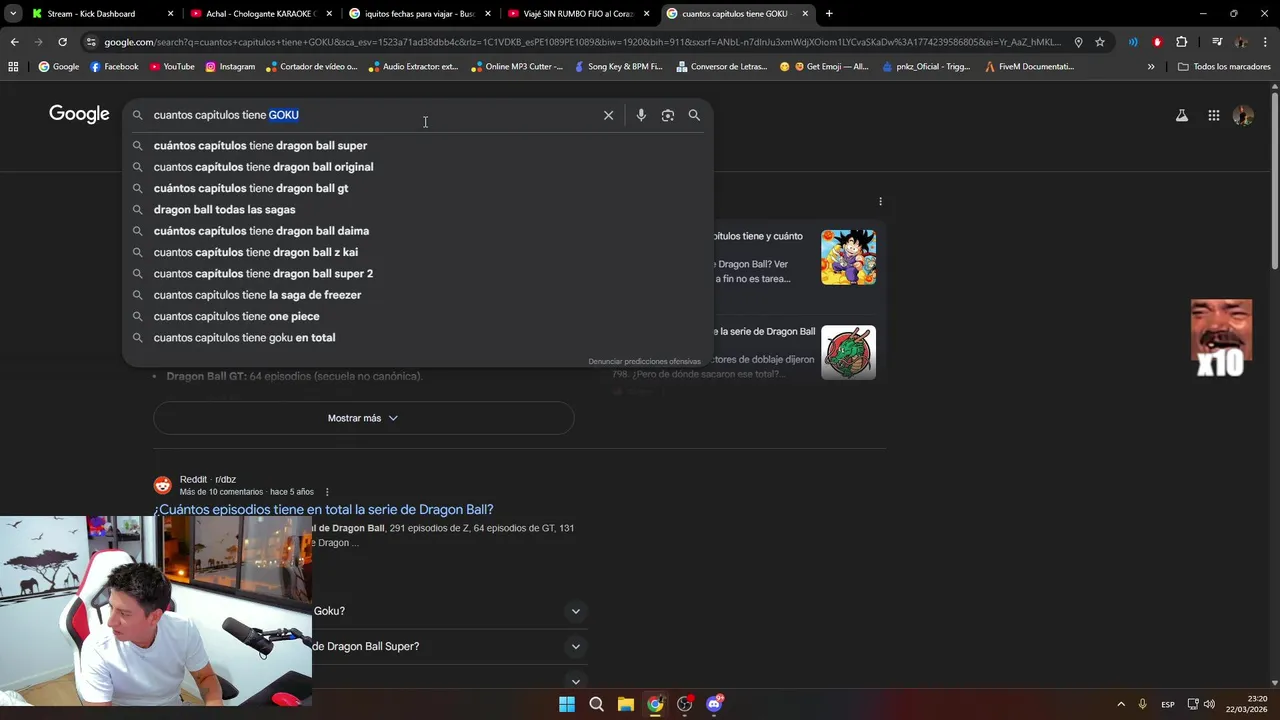Open Google Labs flask icon
The image size is (1280, 720).
click(1182, 115)
